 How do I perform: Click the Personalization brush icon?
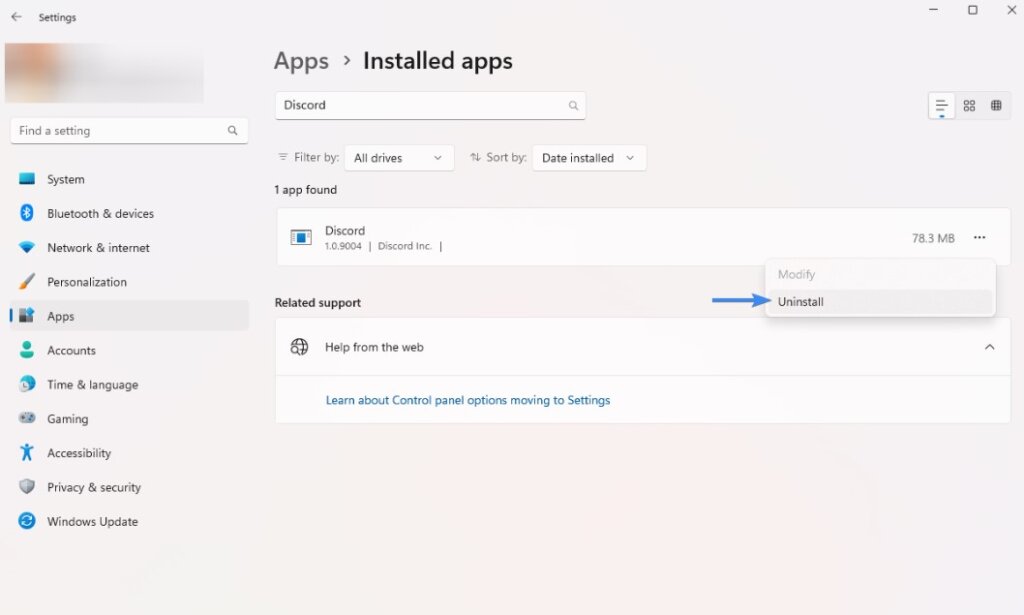click(x=27, y=281)
